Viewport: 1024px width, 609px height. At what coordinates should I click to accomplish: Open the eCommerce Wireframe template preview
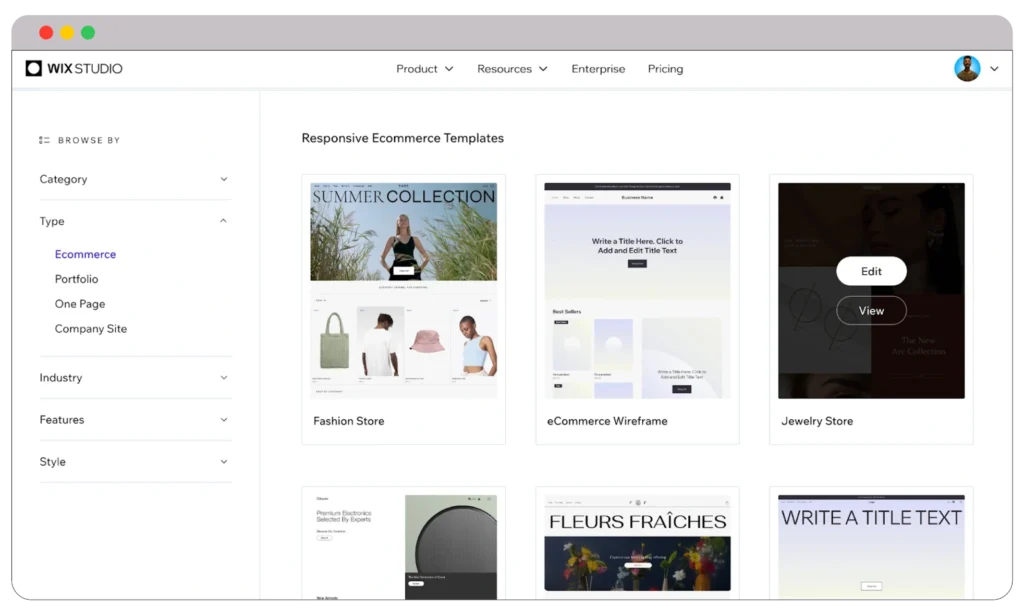coord(637,290)
